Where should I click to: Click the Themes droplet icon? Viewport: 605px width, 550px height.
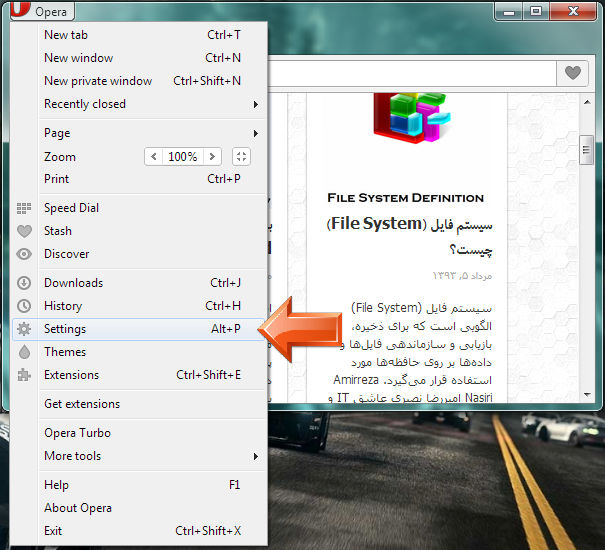coord(24,352)
